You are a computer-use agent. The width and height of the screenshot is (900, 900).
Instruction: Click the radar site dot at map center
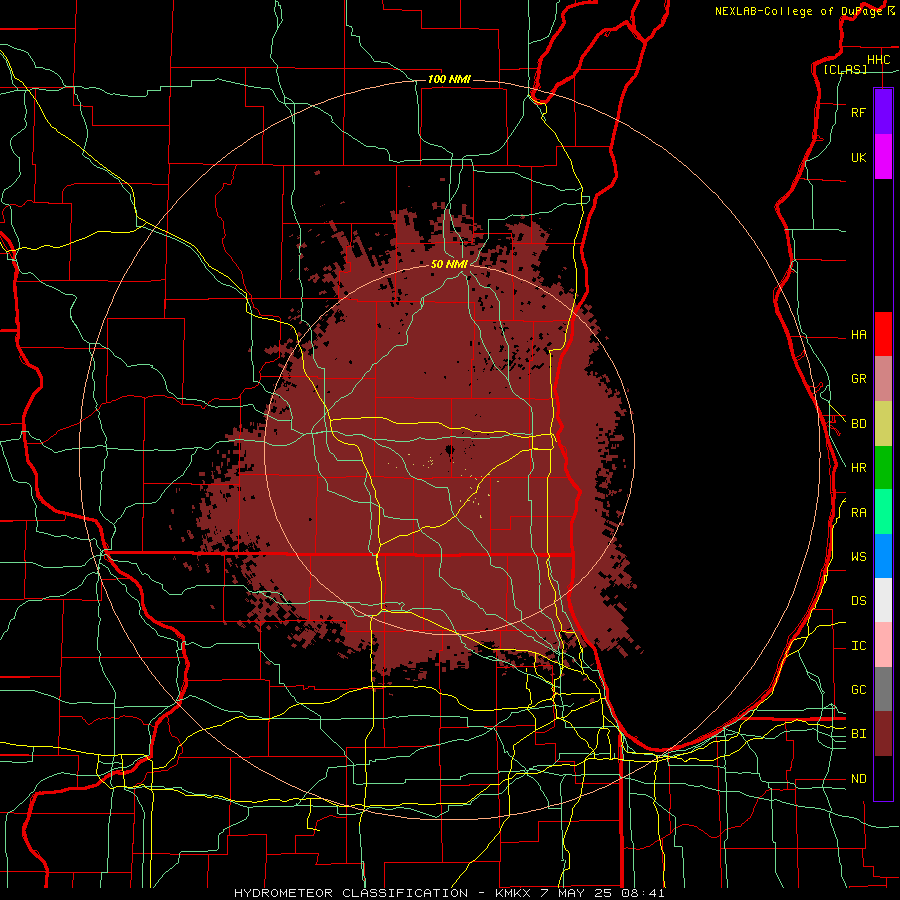pyautogui.click(x=449, y=451)
